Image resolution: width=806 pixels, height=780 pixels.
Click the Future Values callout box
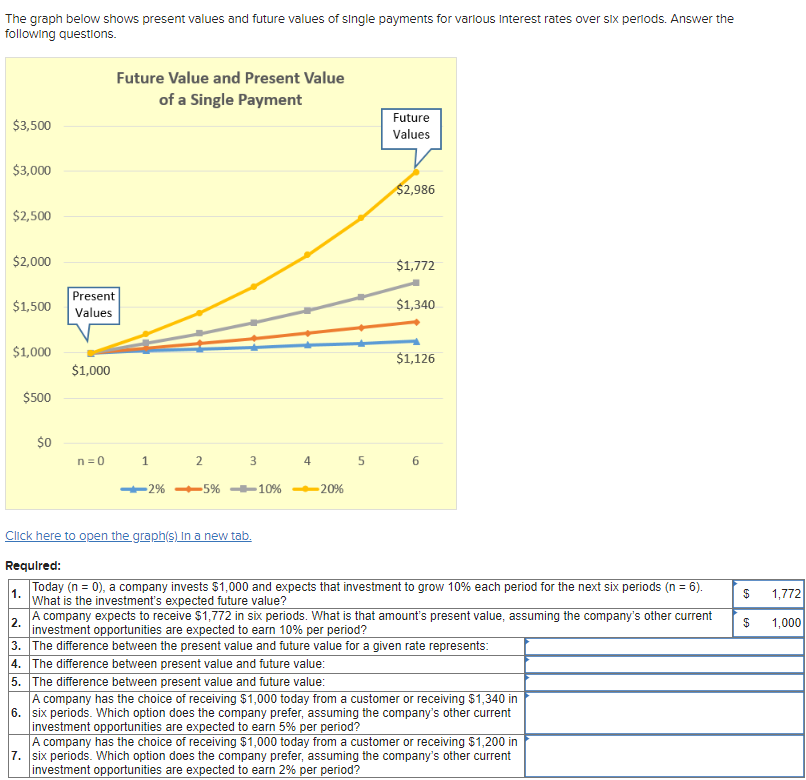coord(411,127)
